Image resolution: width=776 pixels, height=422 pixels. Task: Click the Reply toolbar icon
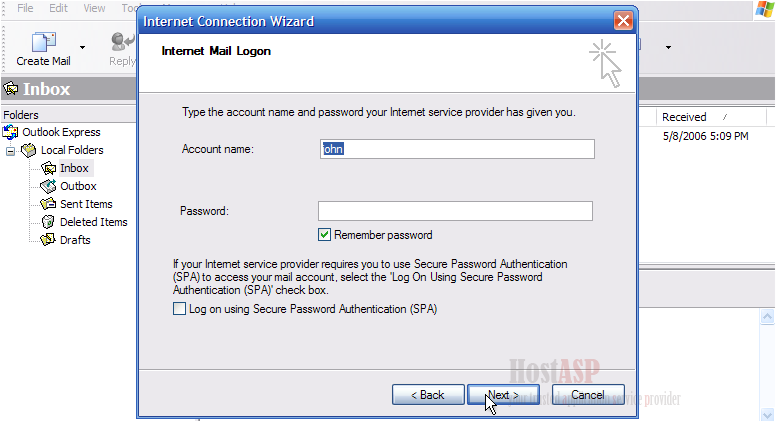pyautogui.click(x=123, y=42)
